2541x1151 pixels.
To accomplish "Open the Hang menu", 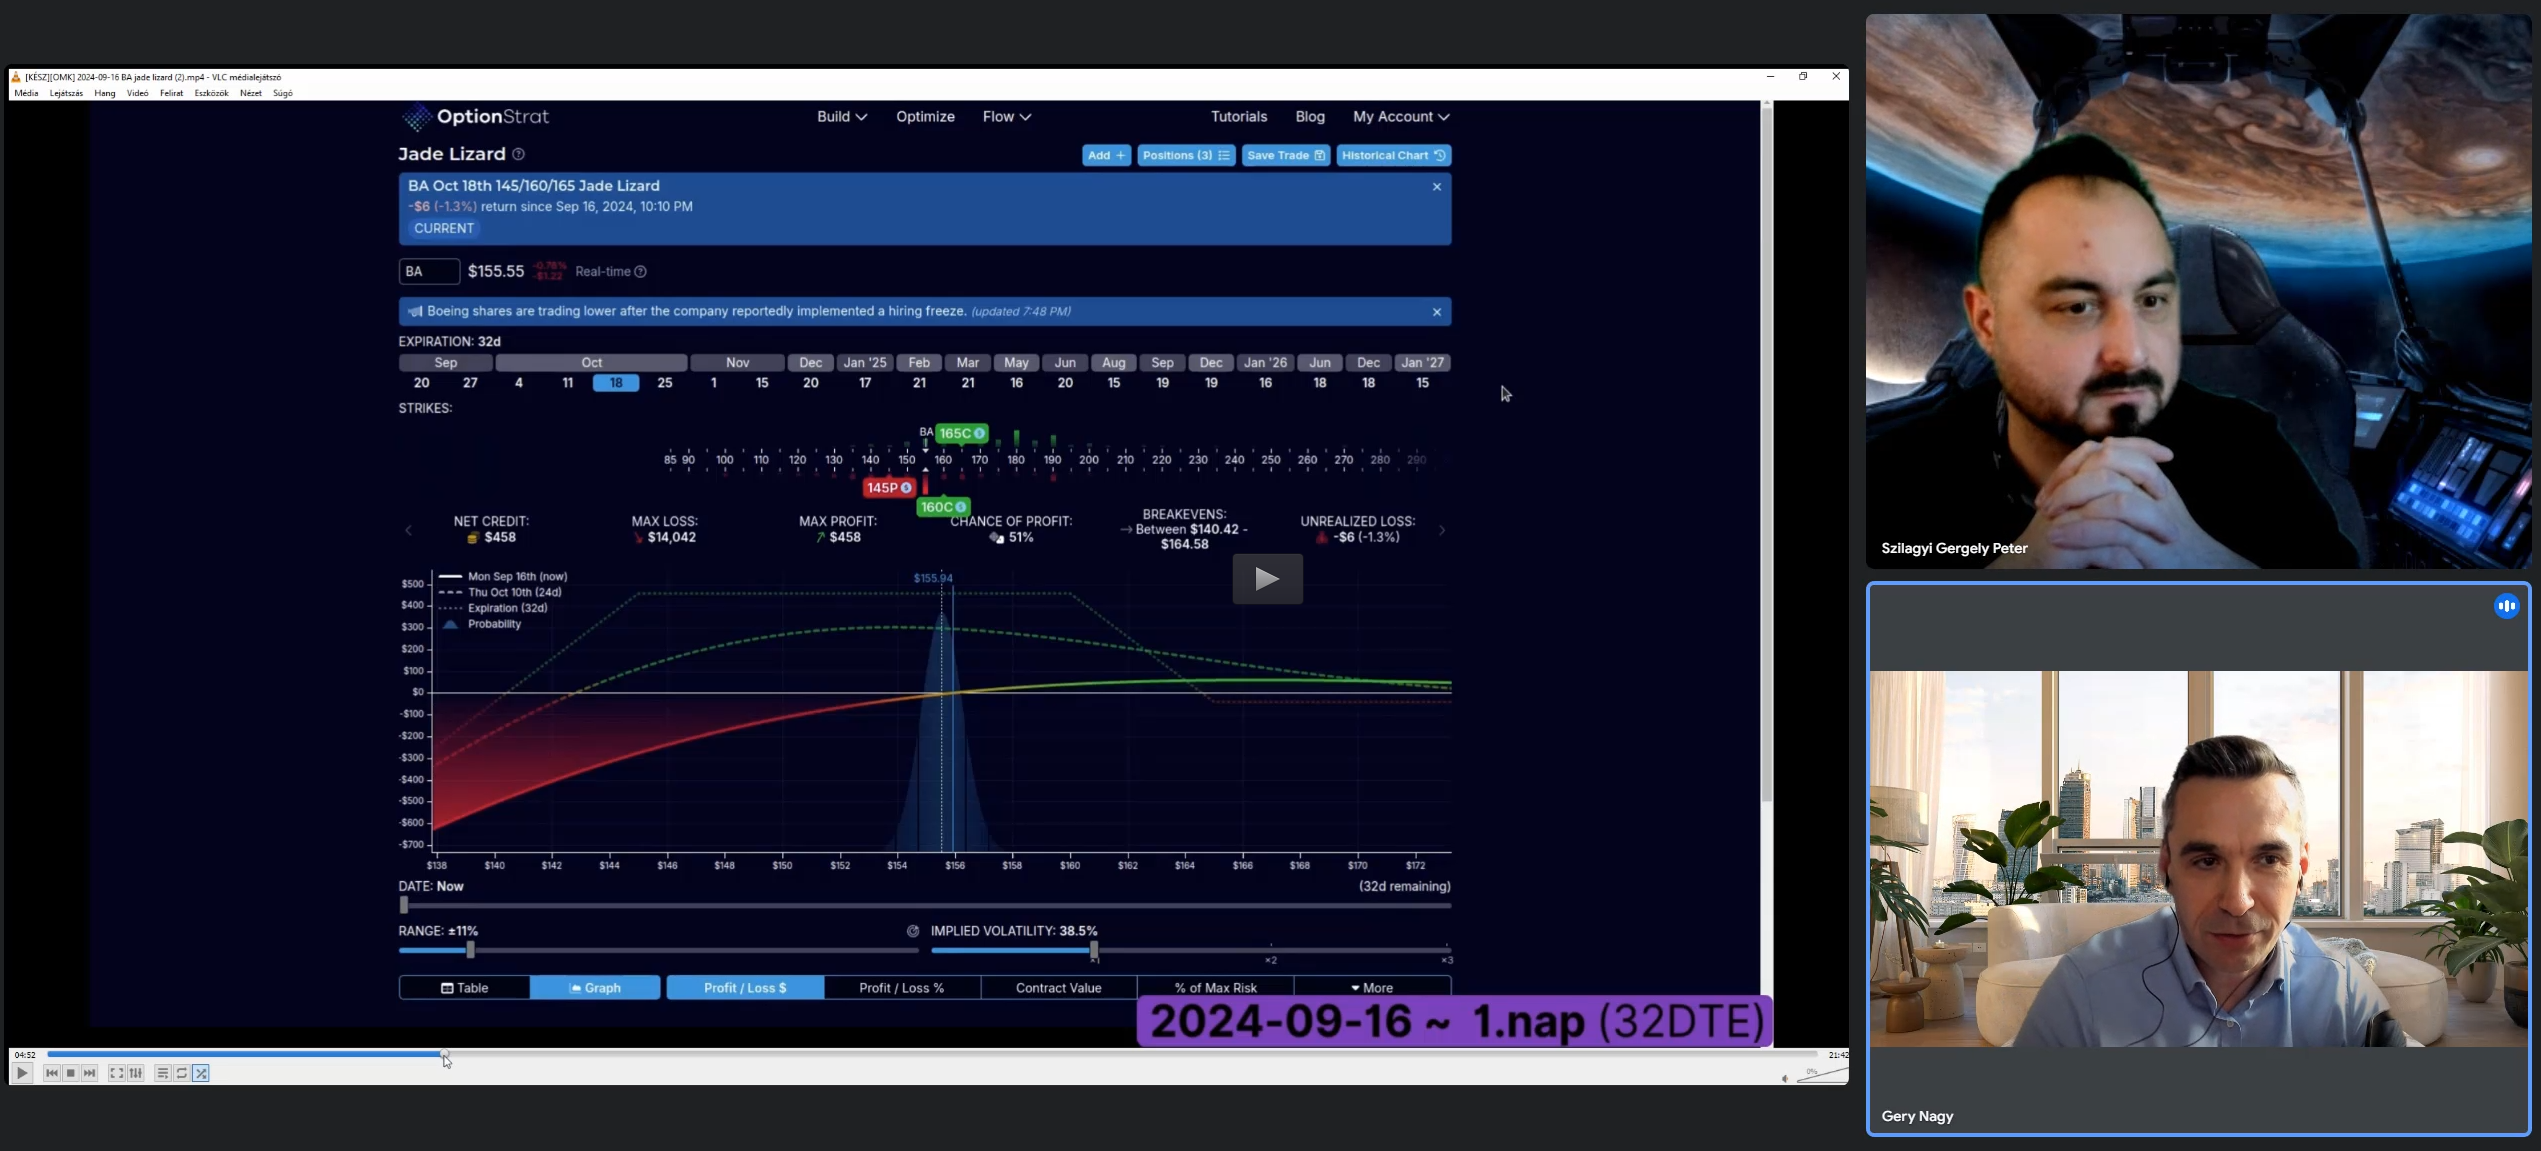I will 105,93.
